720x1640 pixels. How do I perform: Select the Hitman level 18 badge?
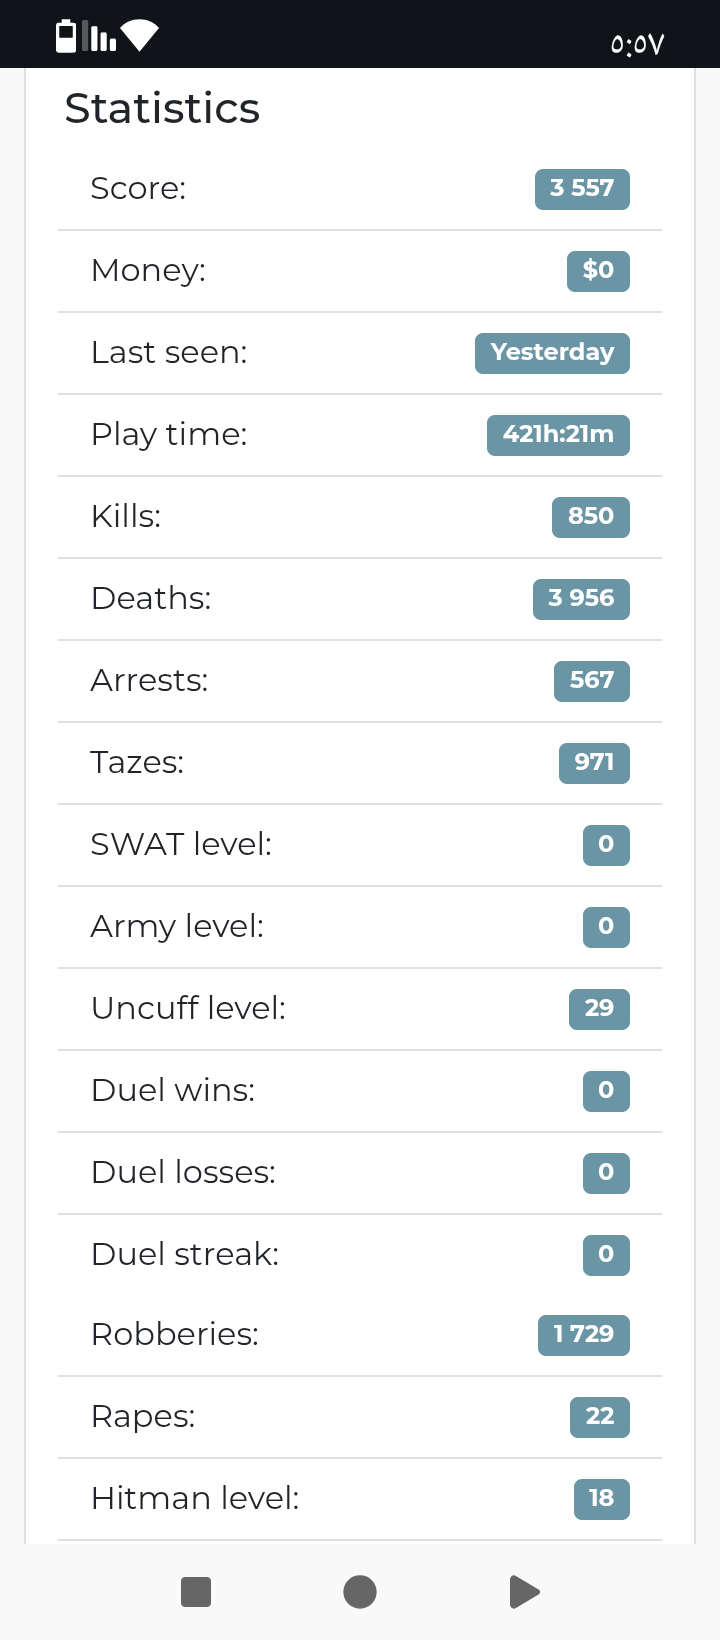[x=602, y=1499]
